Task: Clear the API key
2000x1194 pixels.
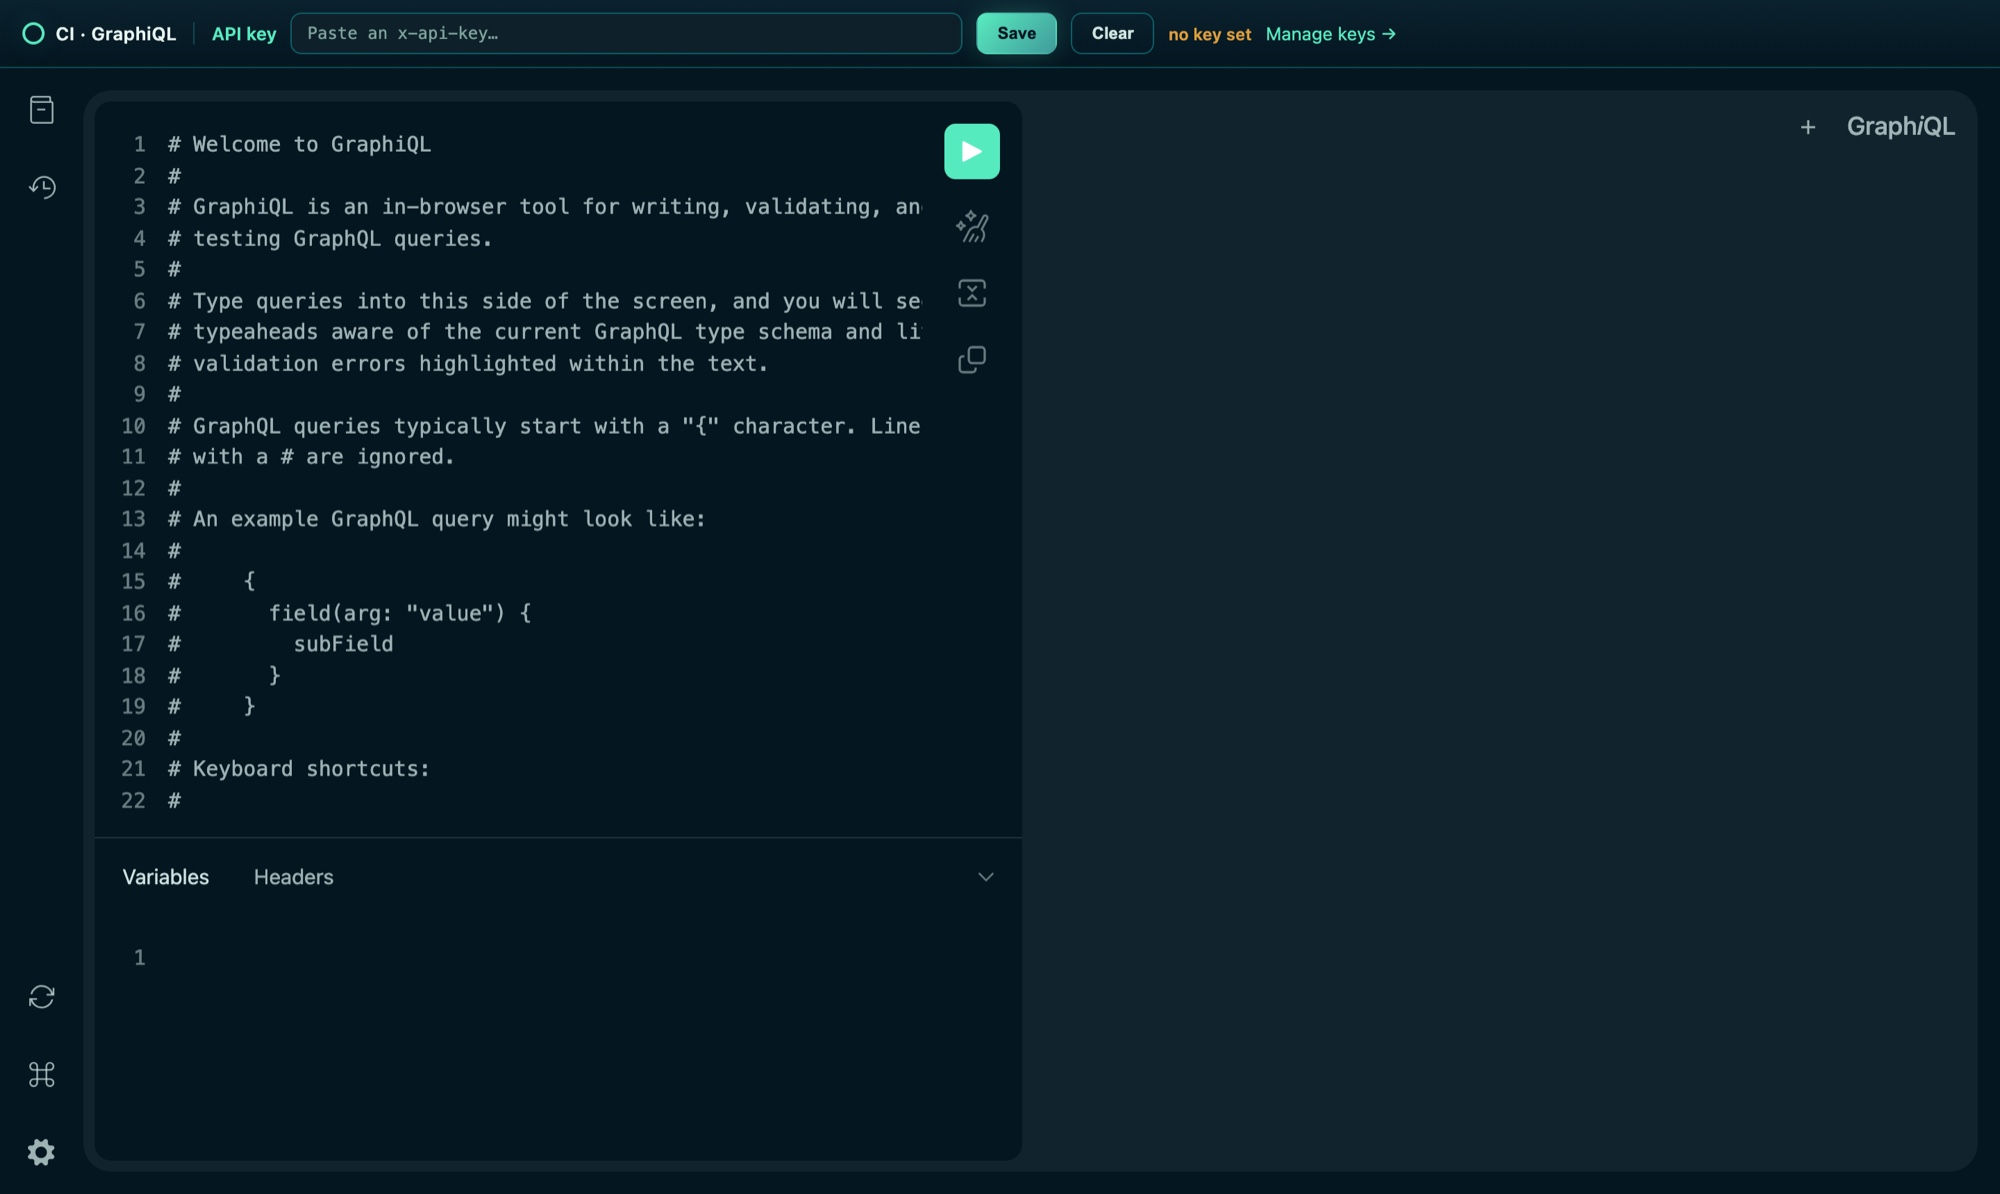Action: coord(1112,33)
